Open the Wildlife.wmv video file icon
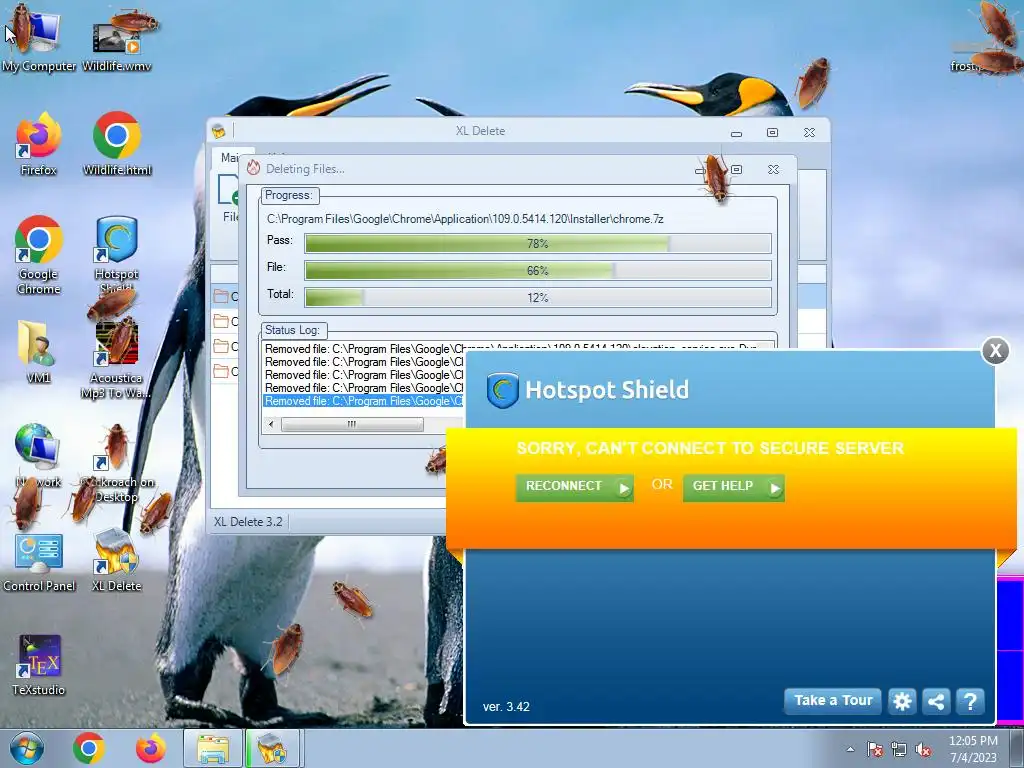Viewport: 1024px width, 768px height. pos(117,39)
